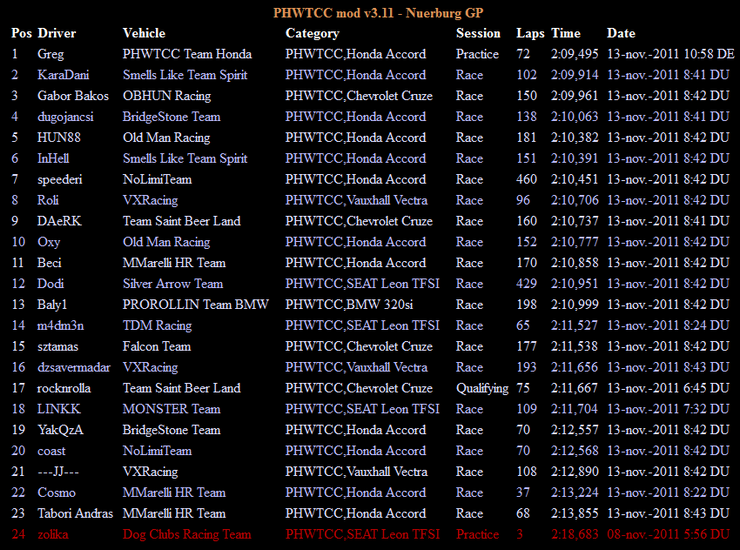
Task: Select driver name zolika in red row
Action: [53, 534]
